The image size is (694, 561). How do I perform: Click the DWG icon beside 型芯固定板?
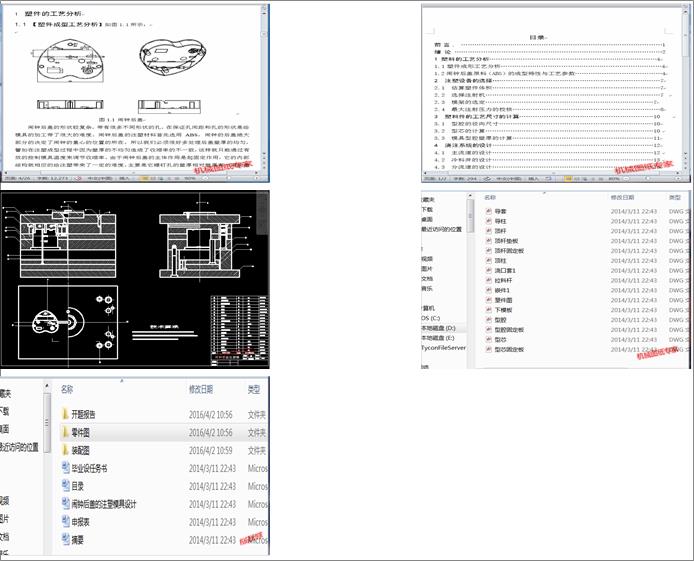coord(489,350)
